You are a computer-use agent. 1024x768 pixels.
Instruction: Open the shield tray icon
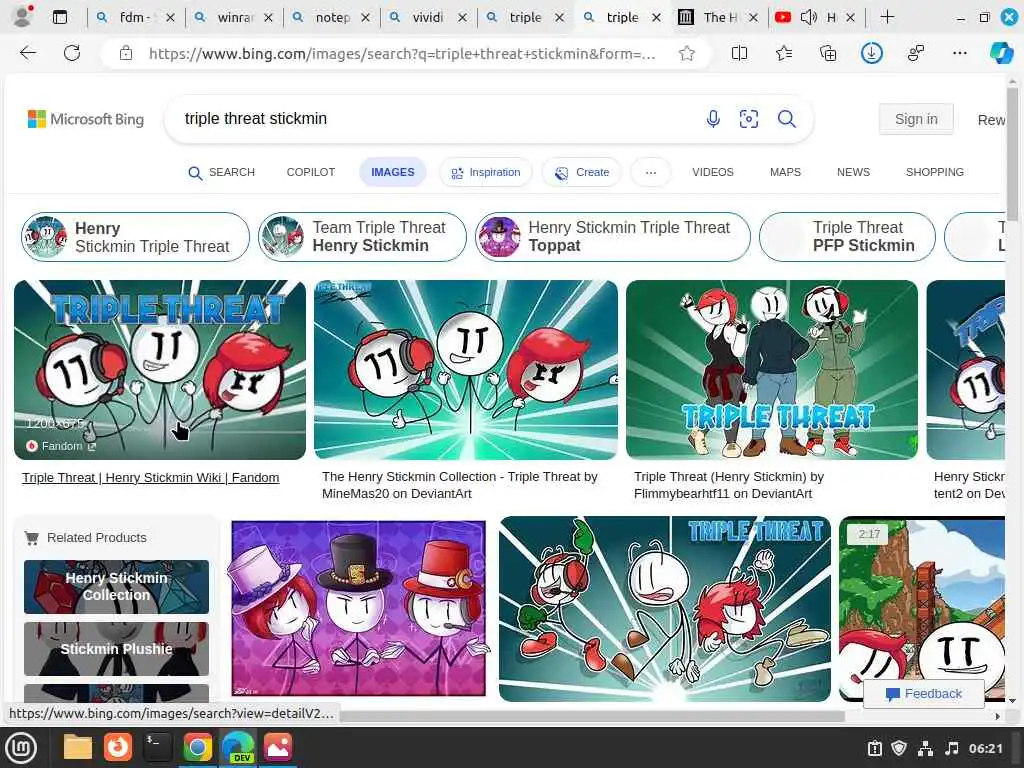(899, 748)
